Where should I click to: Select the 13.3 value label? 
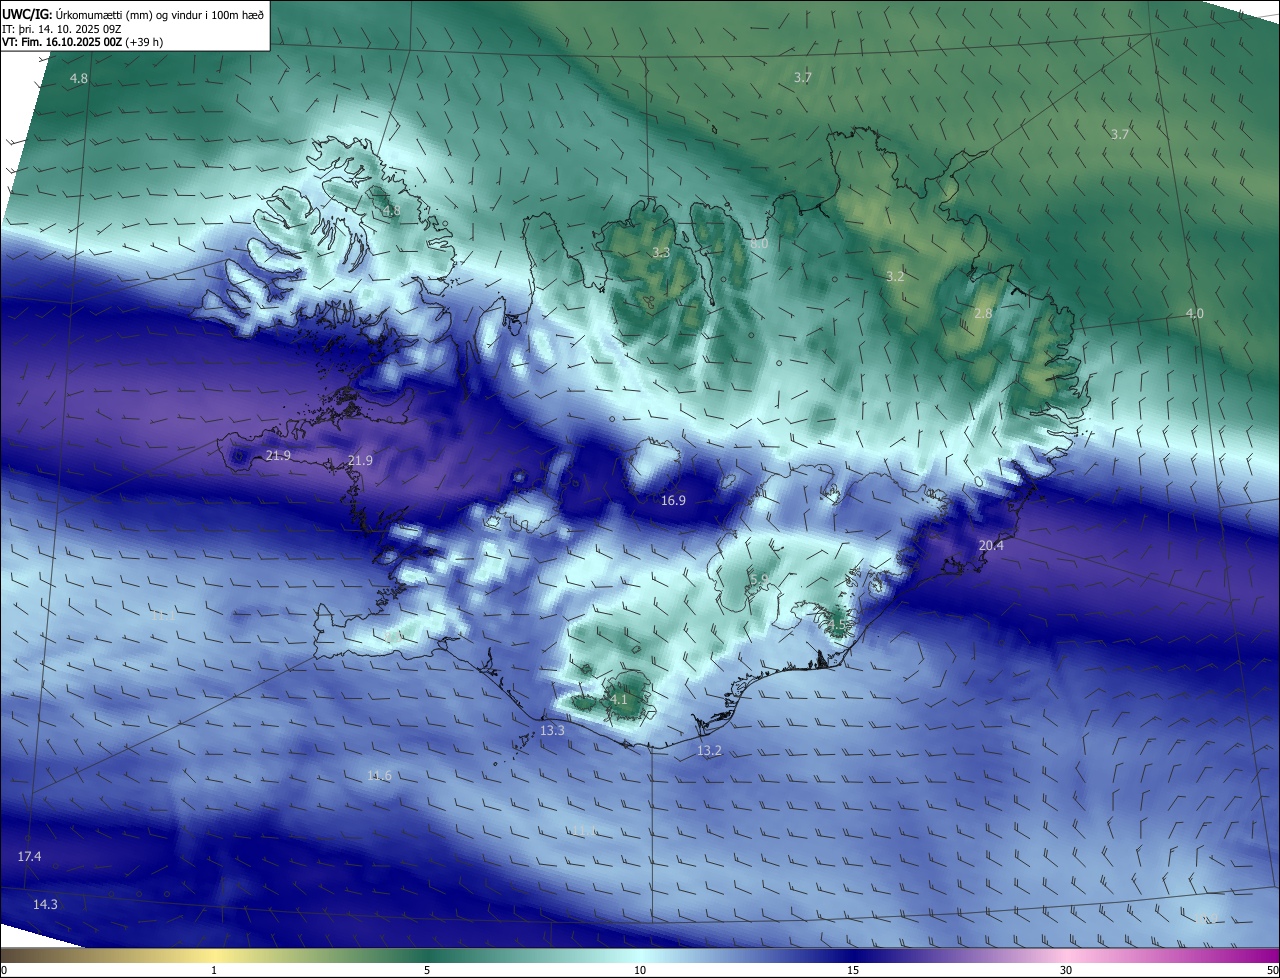tap(552, 731)
